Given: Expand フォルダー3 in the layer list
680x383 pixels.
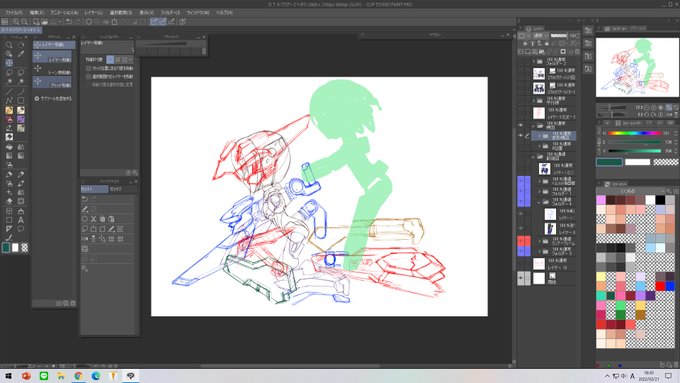Looking at the screenshot, I should pos(540,251).
